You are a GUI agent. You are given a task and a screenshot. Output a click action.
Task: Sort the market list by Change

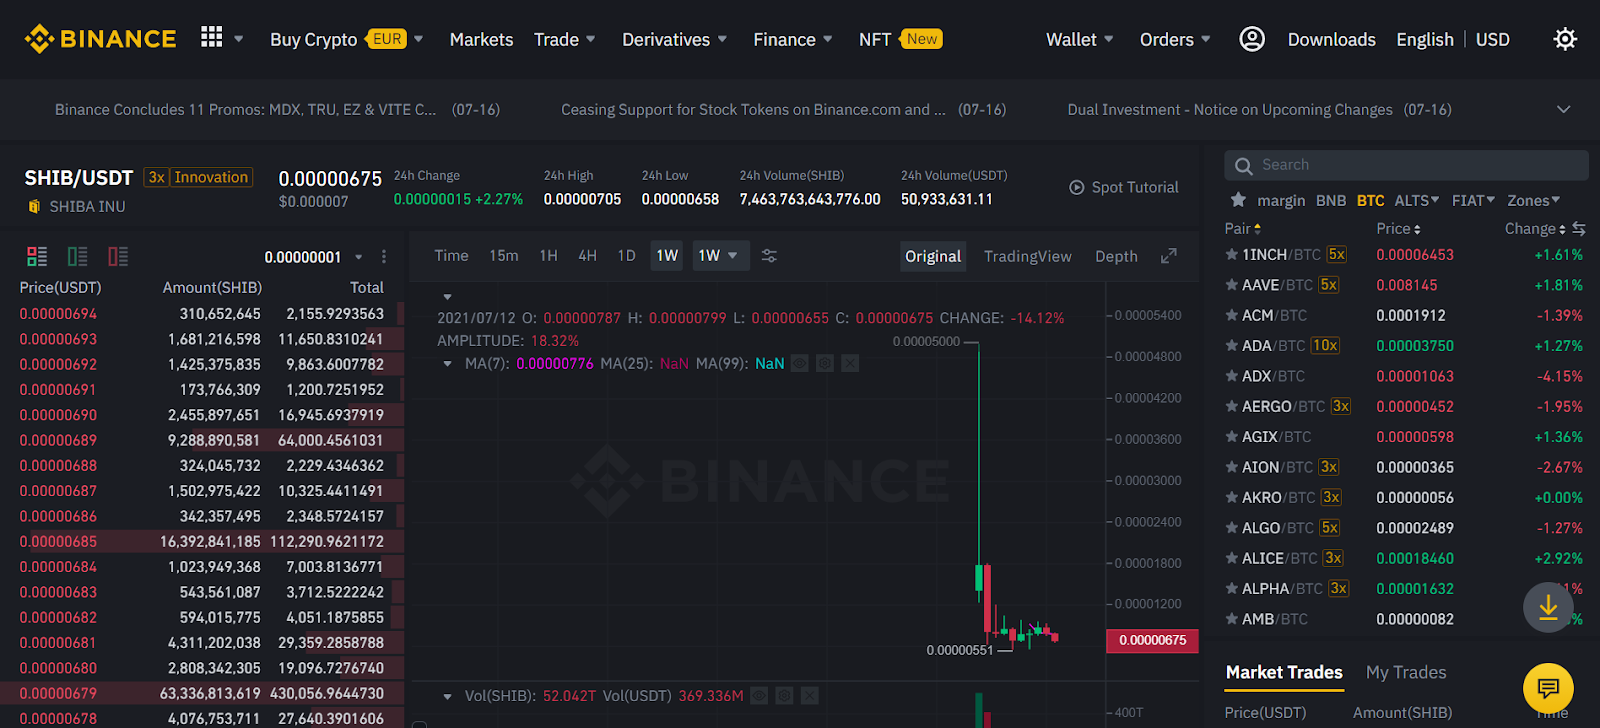click(x=1535, y=229)
